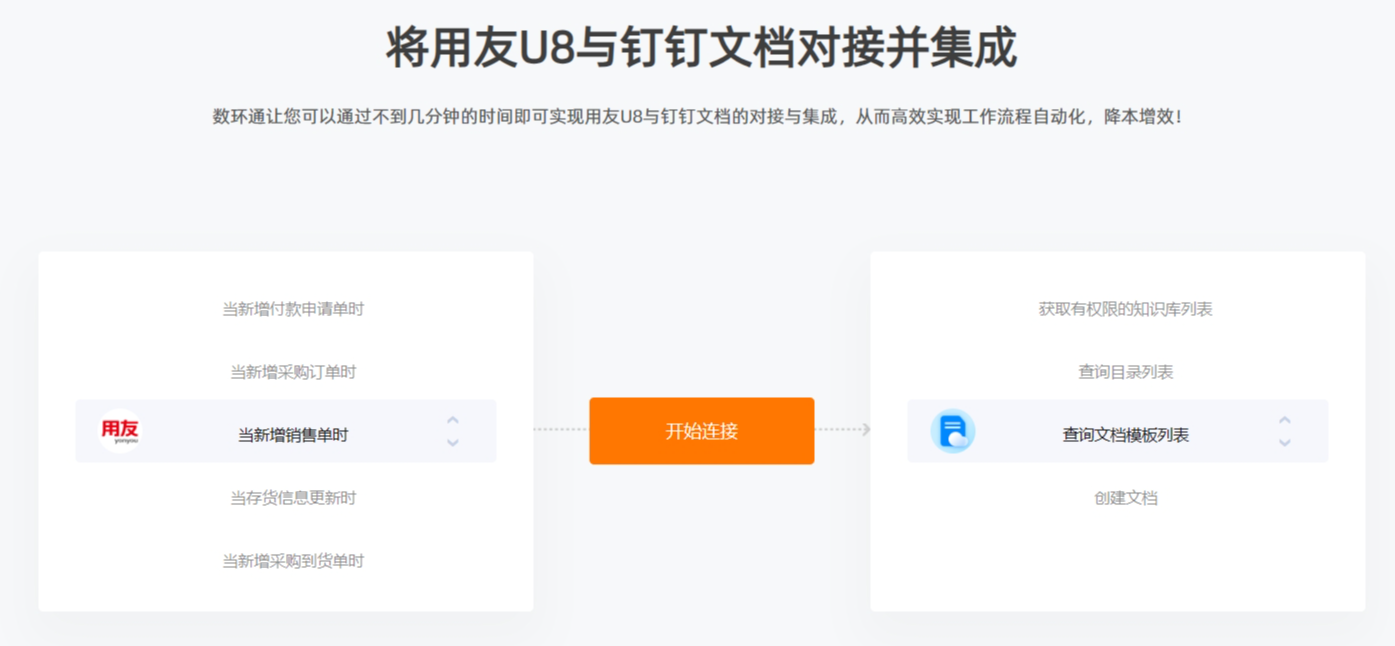
Task: Click up chevron in the 用友U8 trigger selector
Action: pos(453,420)
